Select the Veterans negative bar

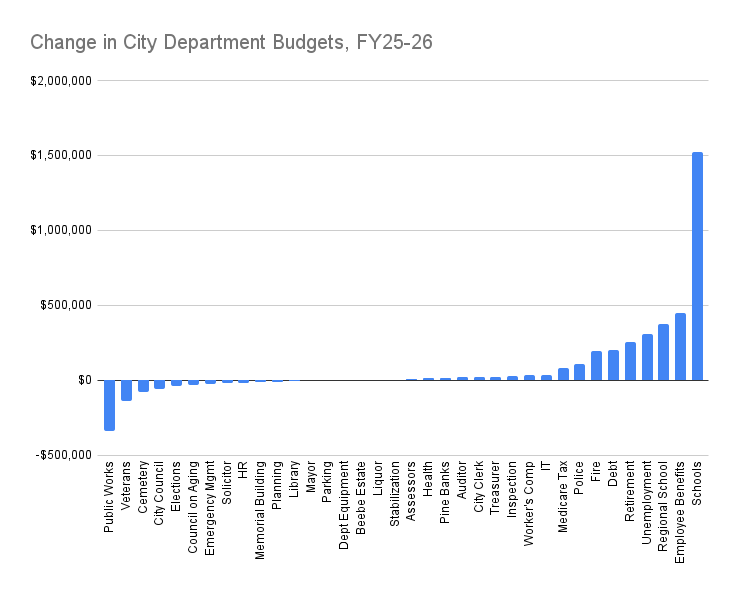tap(126, 390)
